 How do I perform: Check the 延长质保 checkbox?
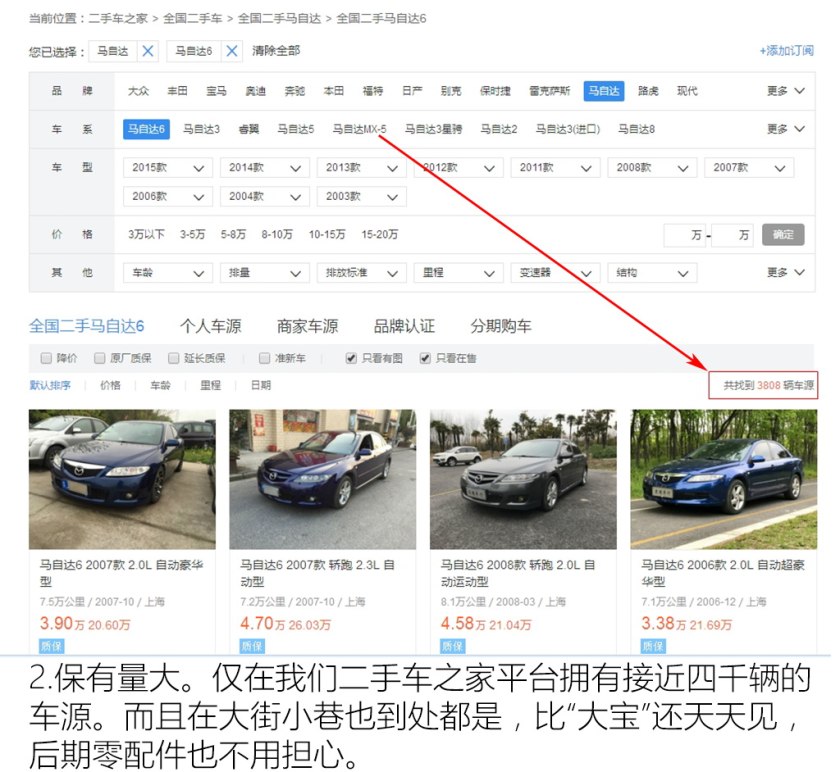click(174, 358)
